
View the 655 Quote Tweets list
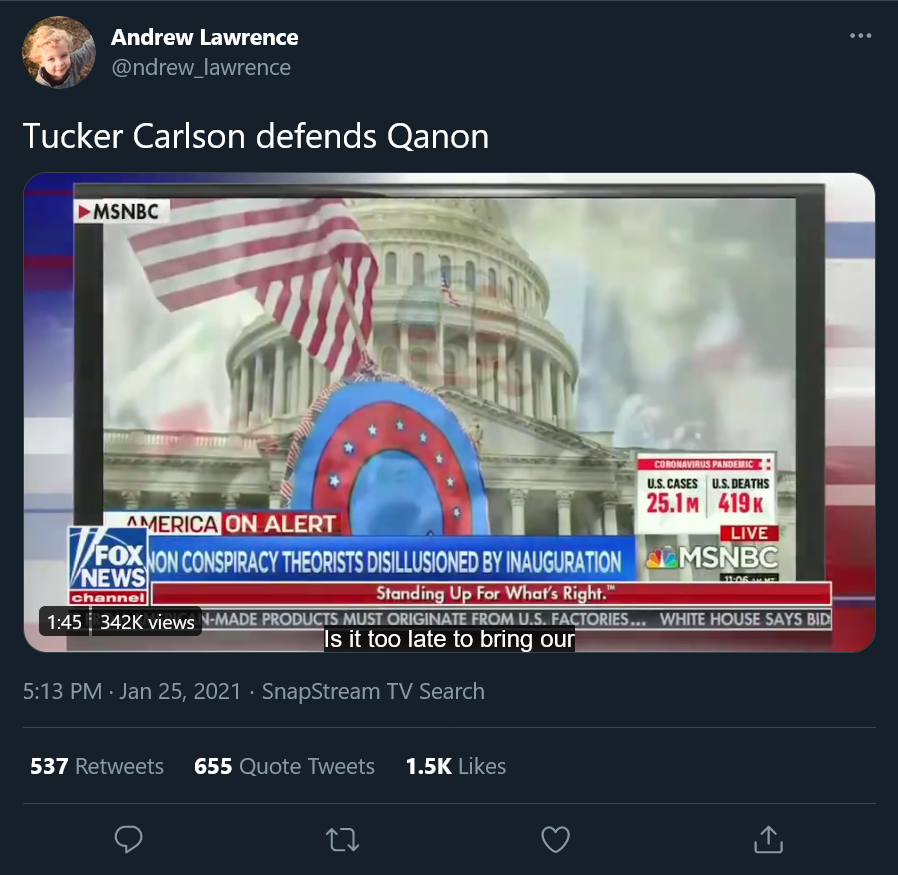tap(284, 766)
